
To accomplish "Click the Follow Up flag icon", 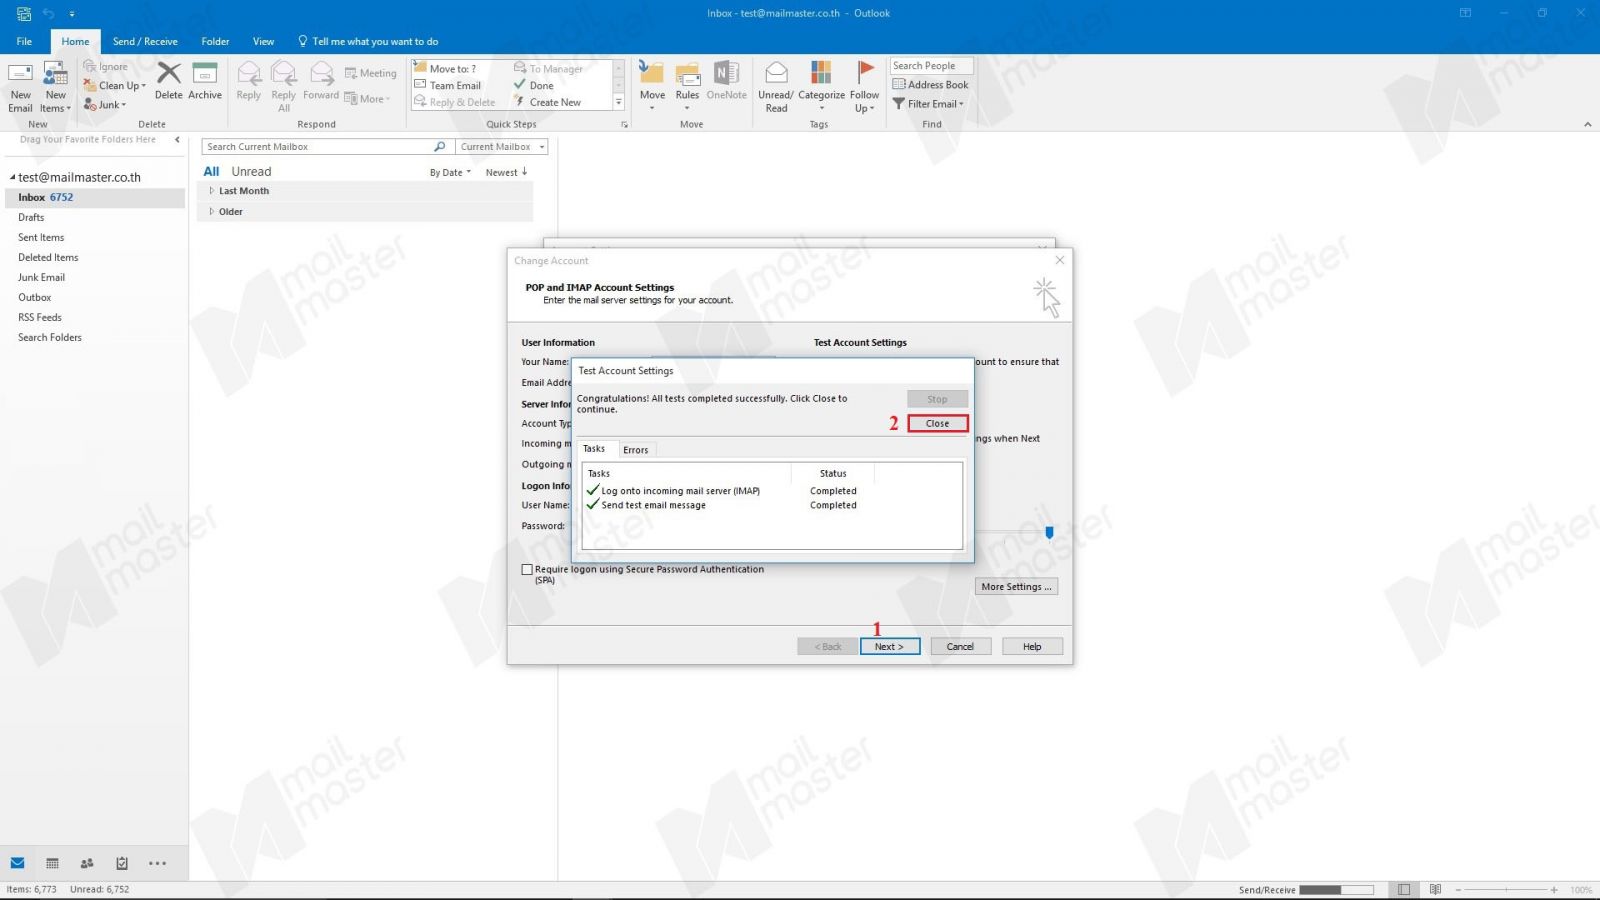I will (865, 73).
